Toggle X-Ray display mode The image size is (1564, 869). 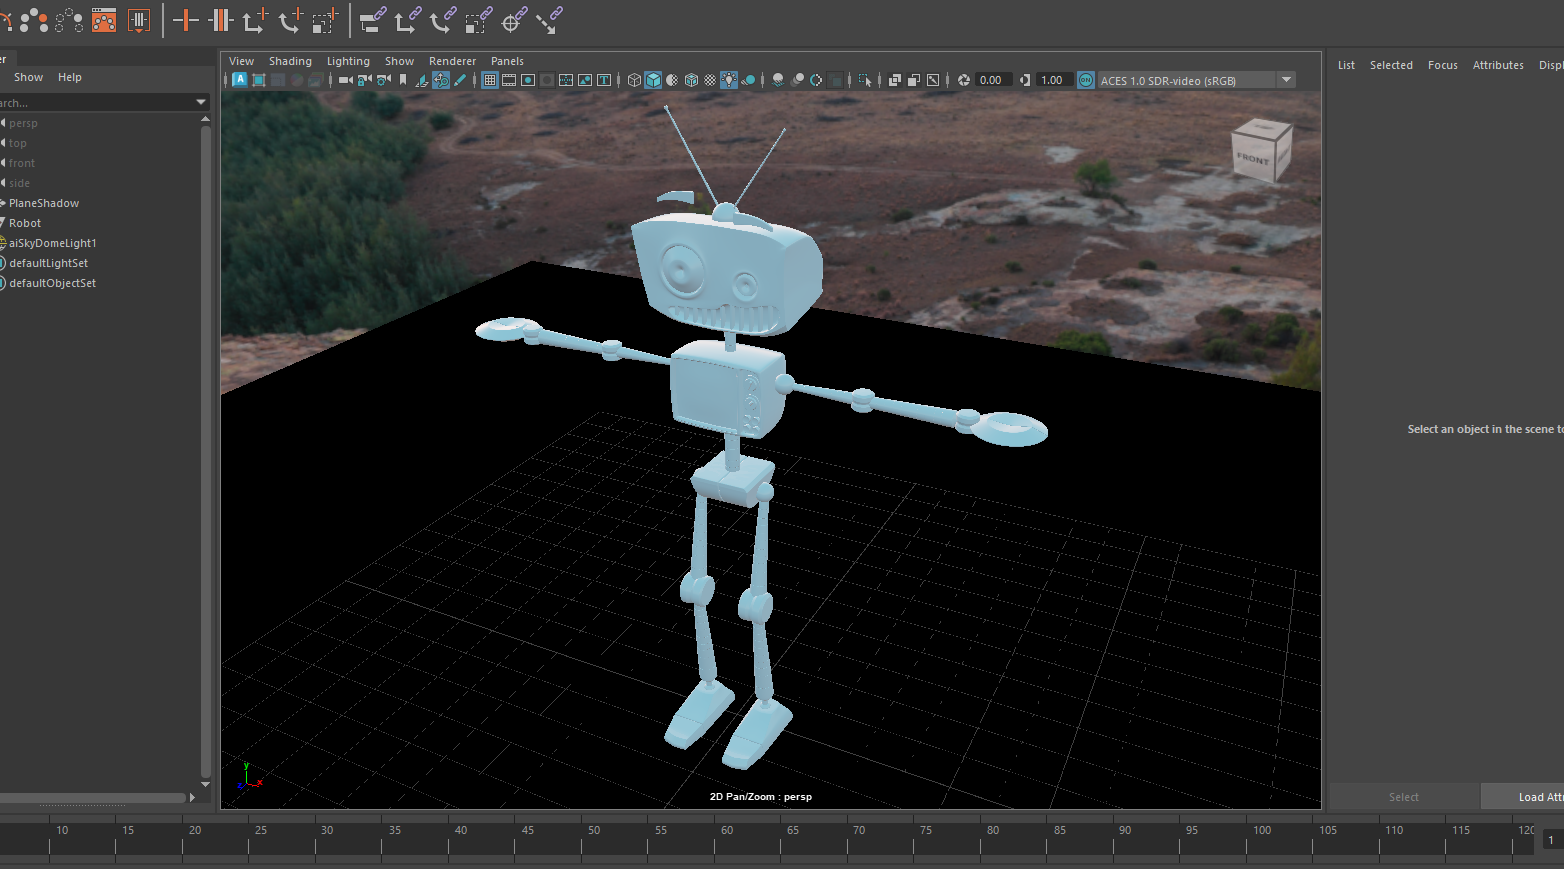pyautogui.click(x=894, y=80)
